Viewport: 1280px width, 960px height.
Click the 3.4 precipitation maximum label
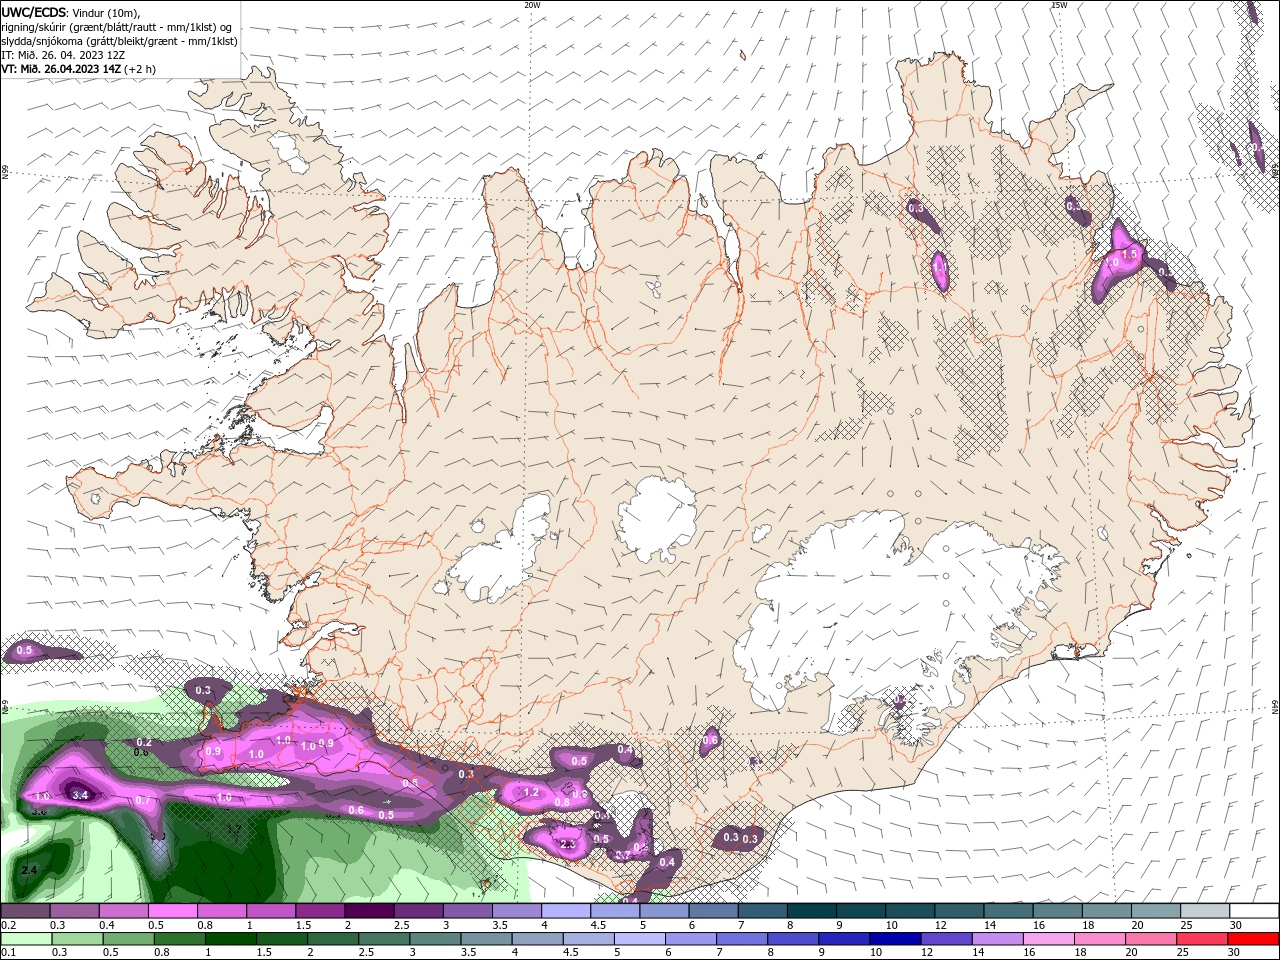[81, 795]
